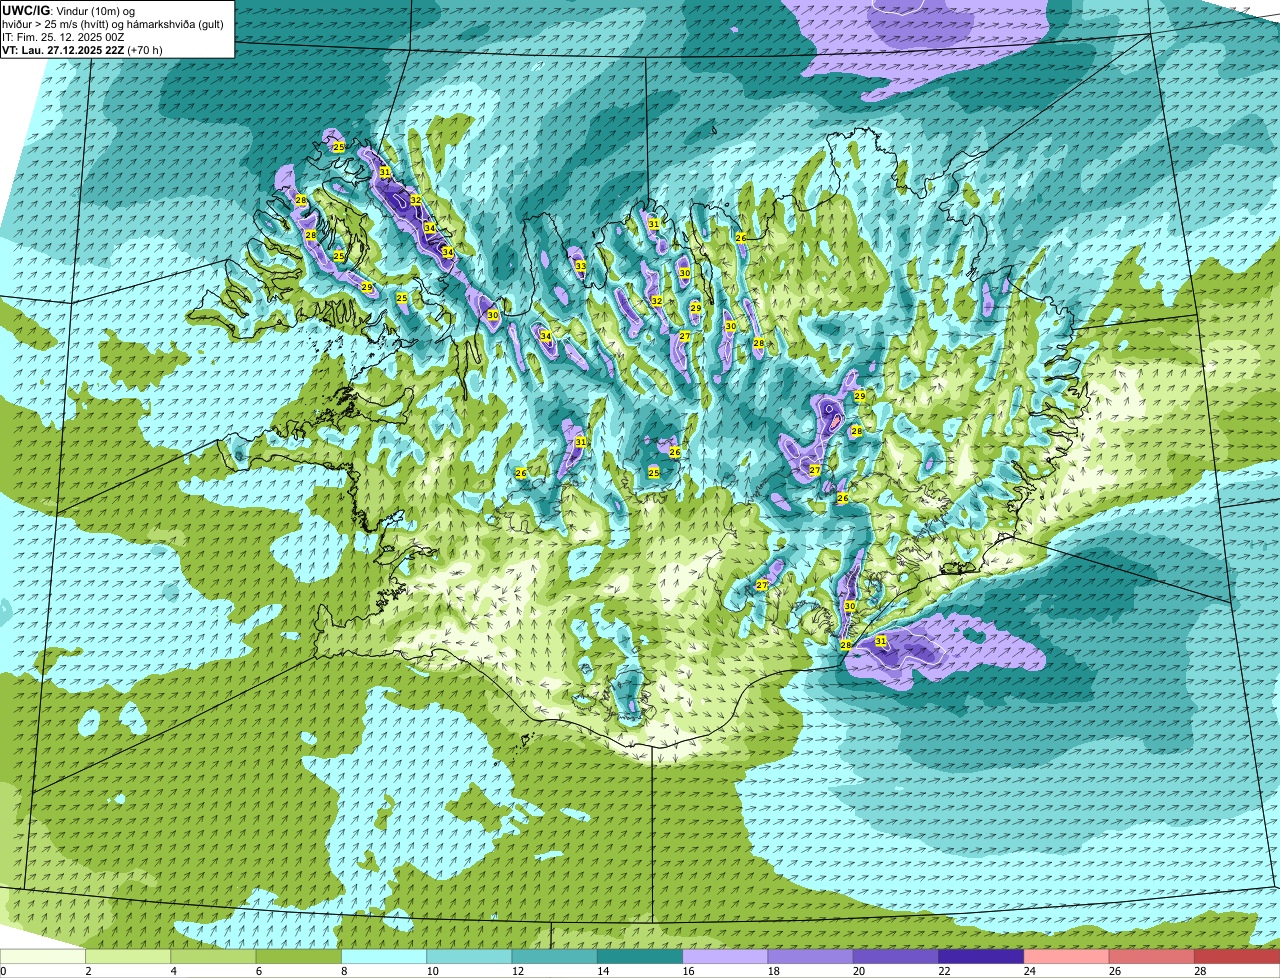The width and height of the screenshot is (1280, 978).
Task: Click the legend scale label "0"
Action: click(3, 971)
